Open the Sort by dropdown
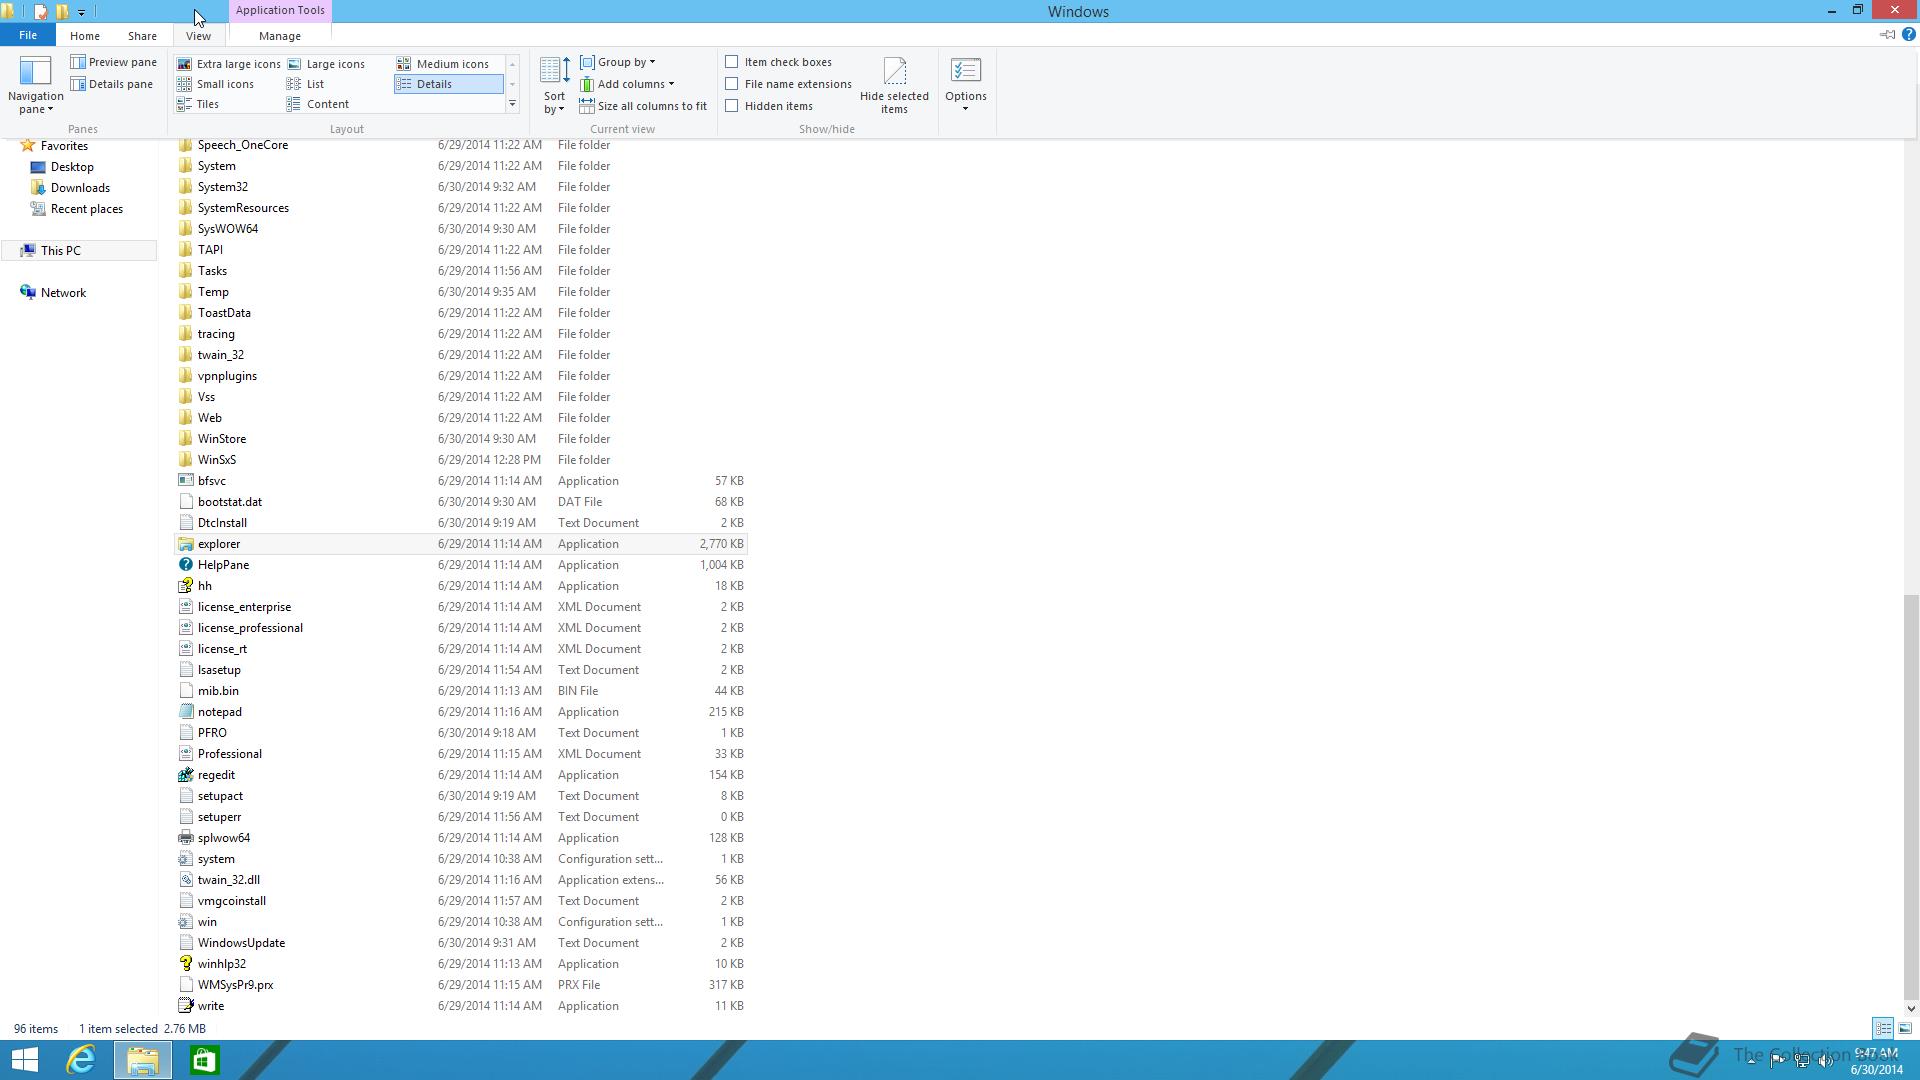 click(x=554, y=86)
